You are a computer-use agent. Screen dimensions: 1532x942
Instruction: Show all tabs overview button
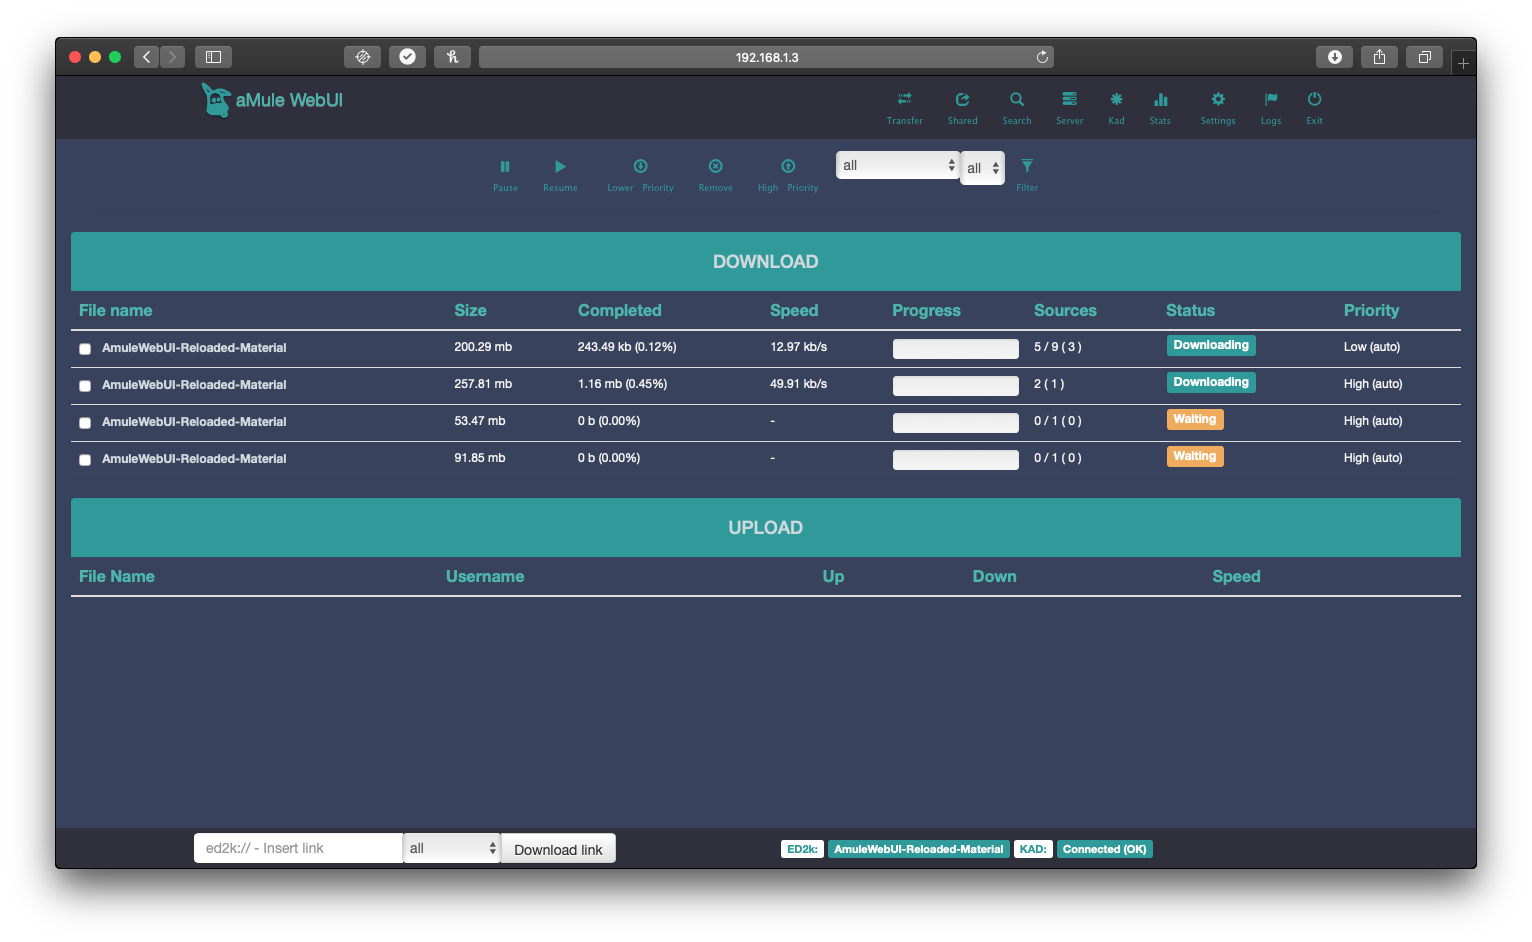(x=1424, y=57)
